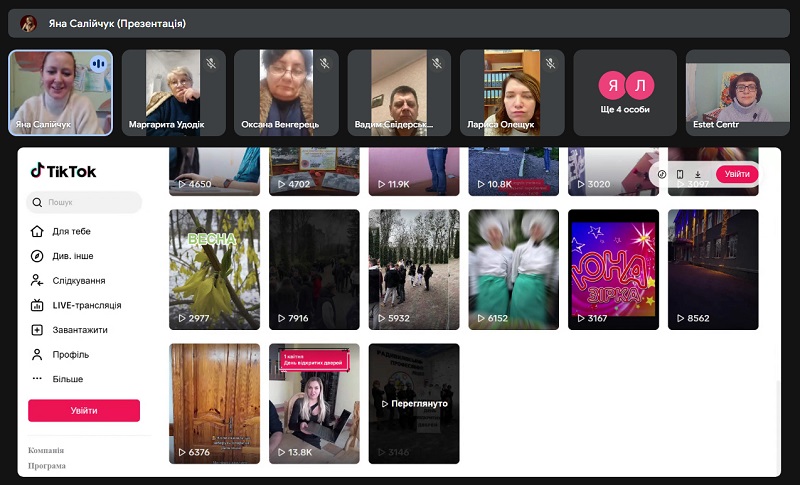Viewport: 800px width, 485px height.
Task: Toggle muted mic on Маргарита Удодік's tile
Action: (x=211, y=63)
